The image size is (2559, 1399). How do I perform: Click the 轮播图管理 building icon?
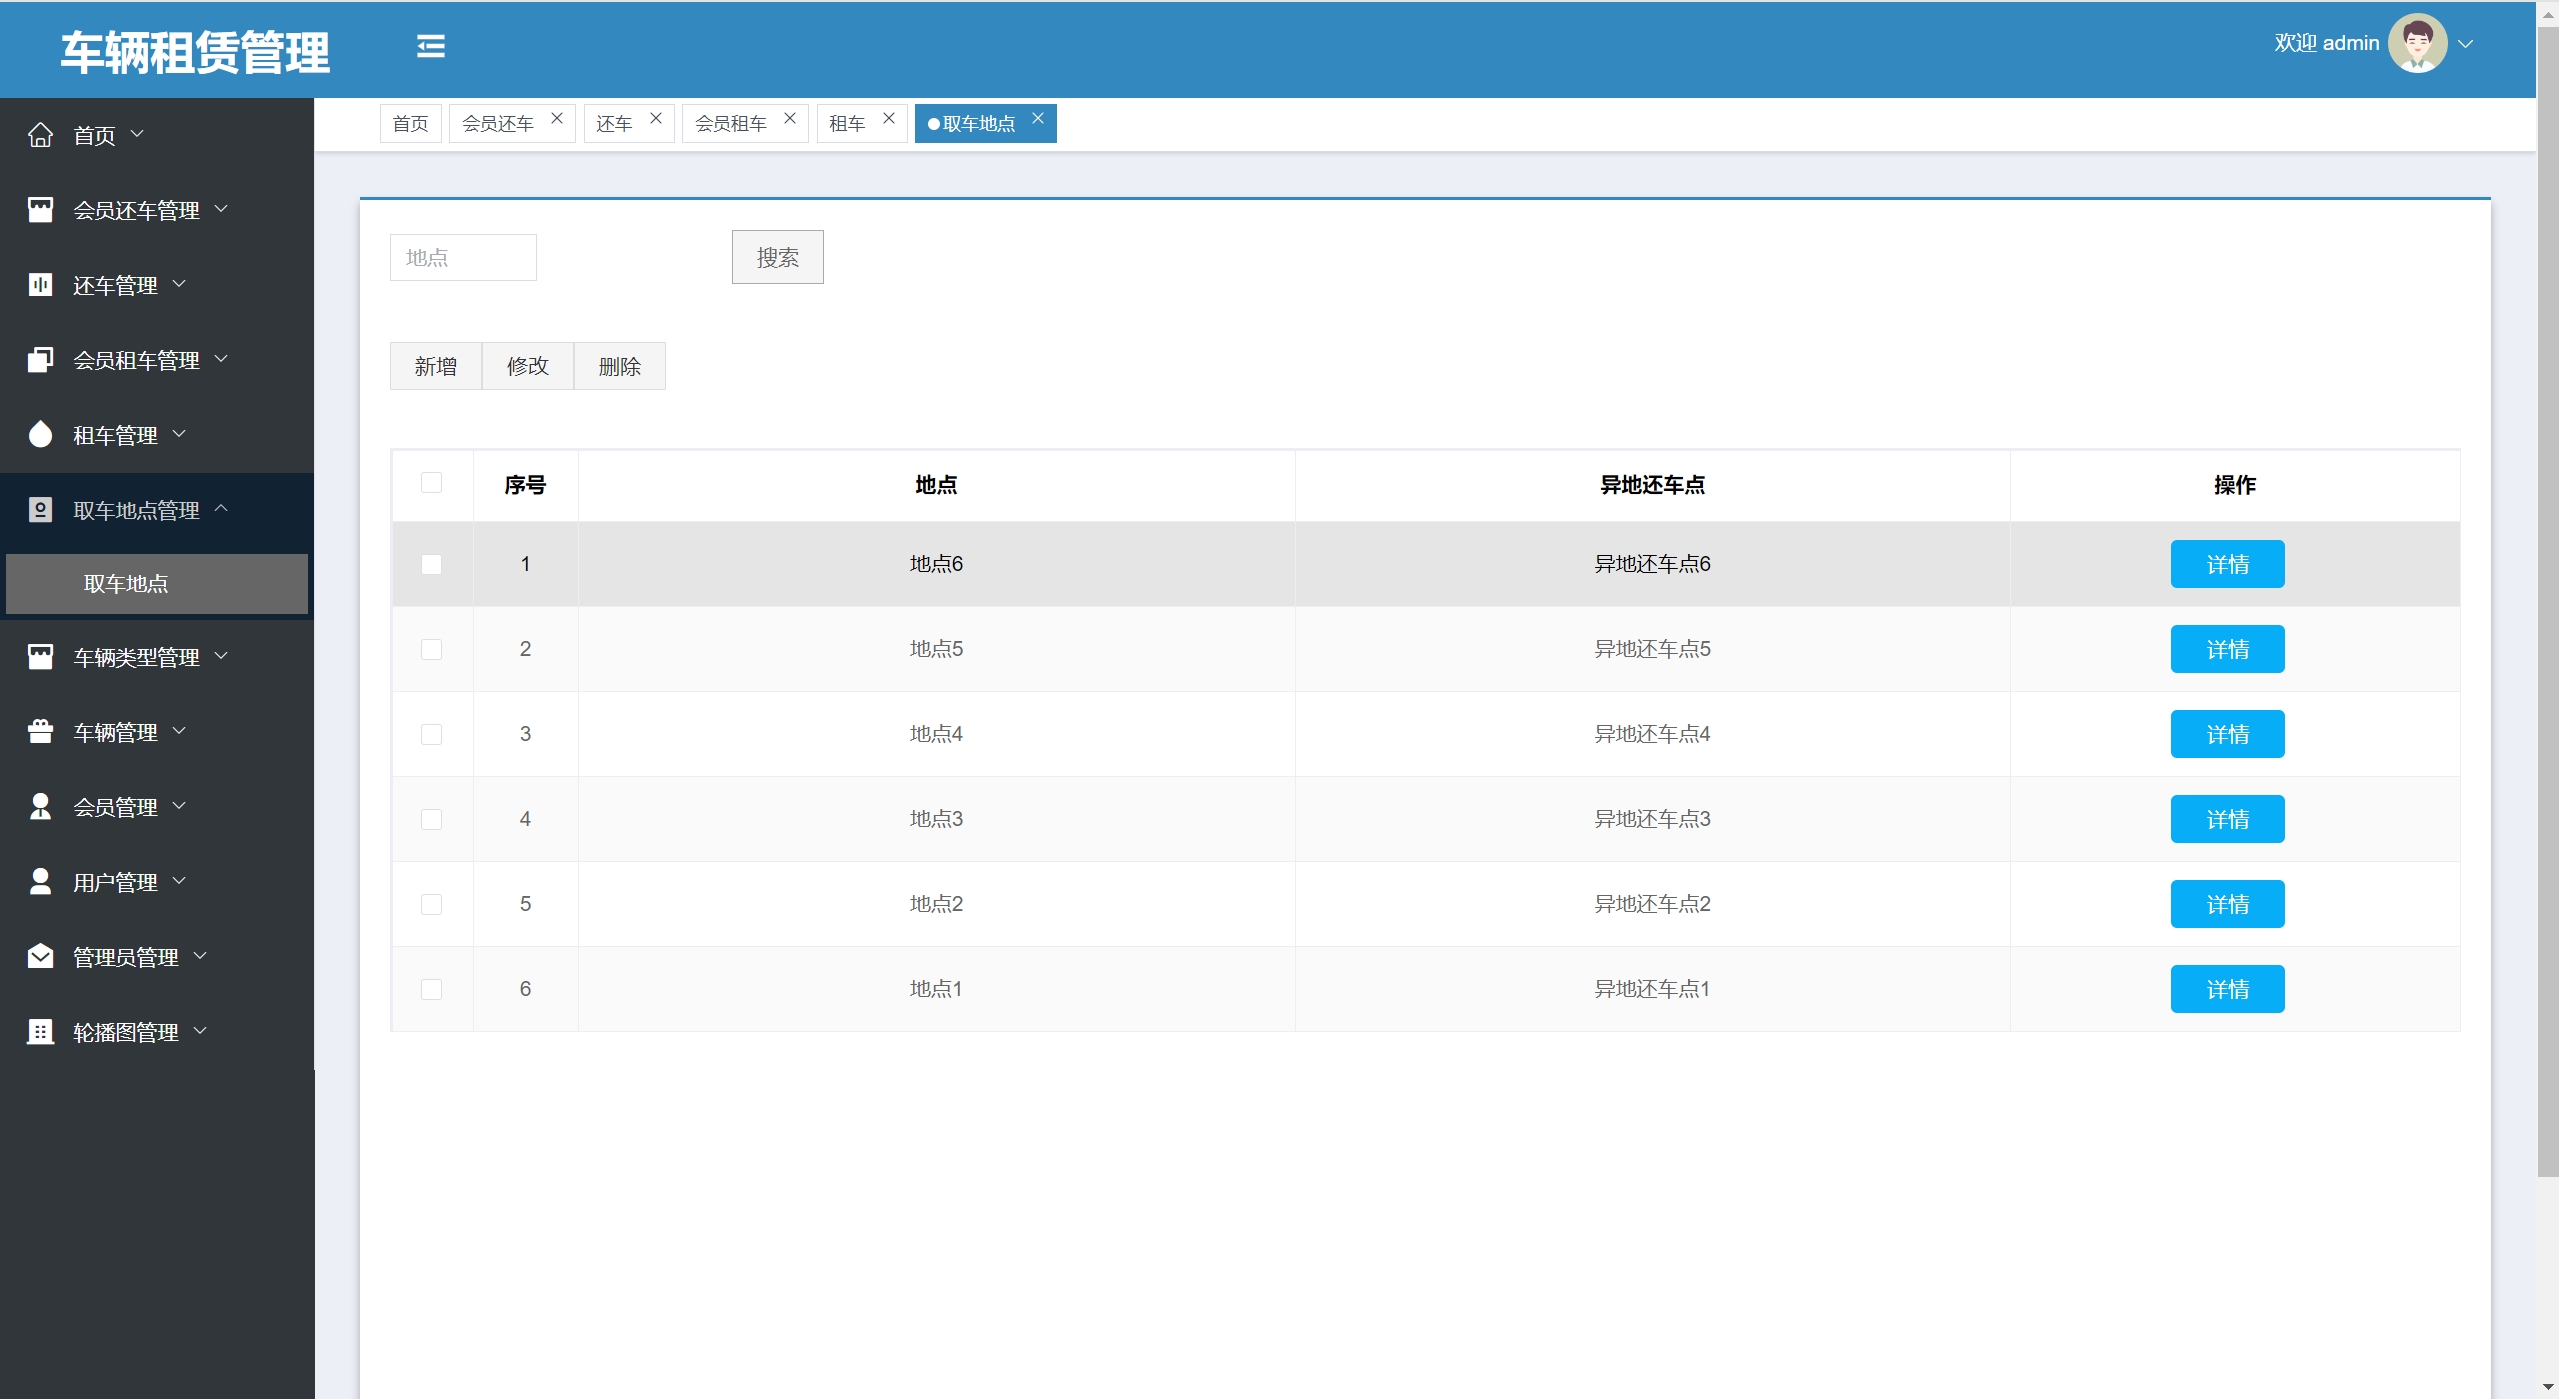(x=40, y=1031)
